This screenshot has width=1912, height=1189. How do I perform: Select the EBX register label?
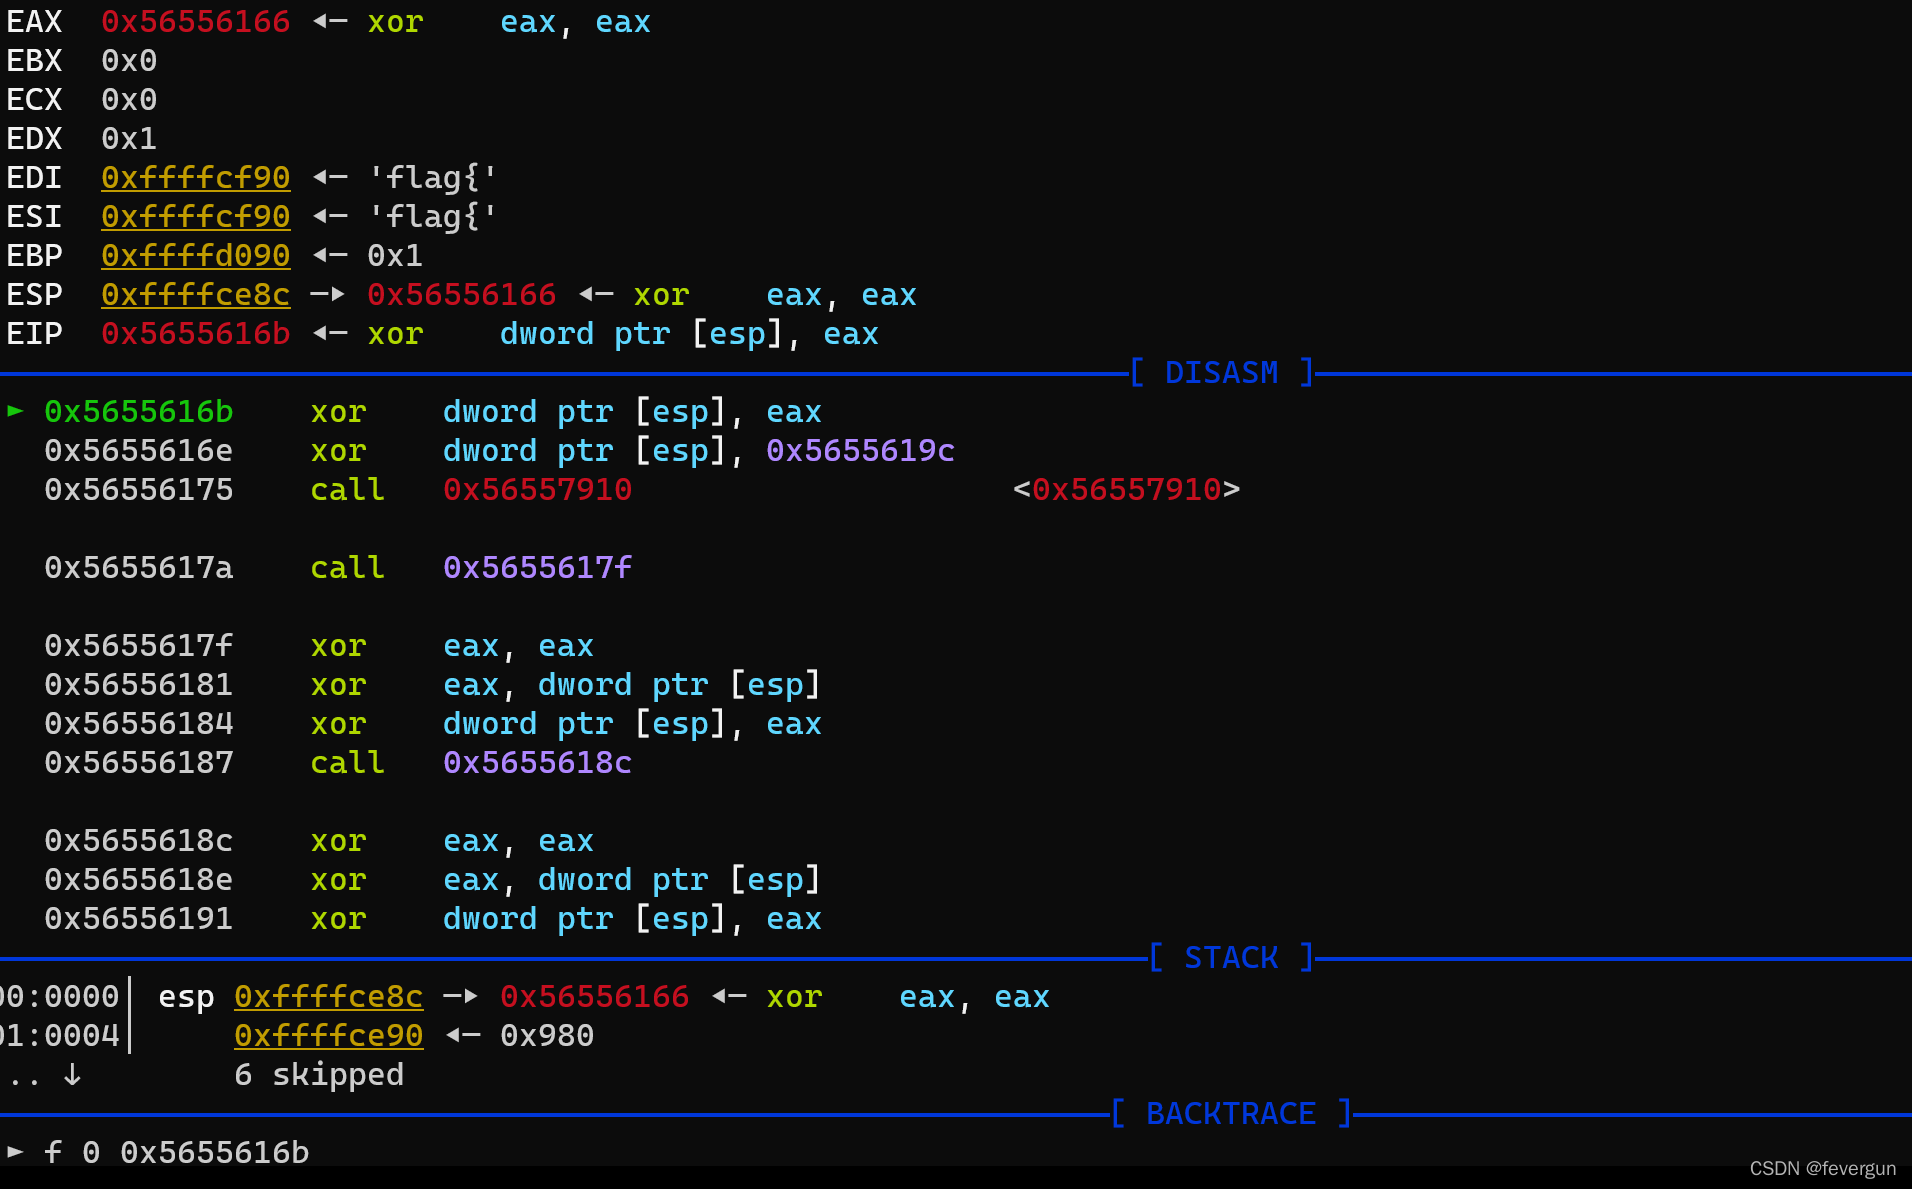[34, 61]
